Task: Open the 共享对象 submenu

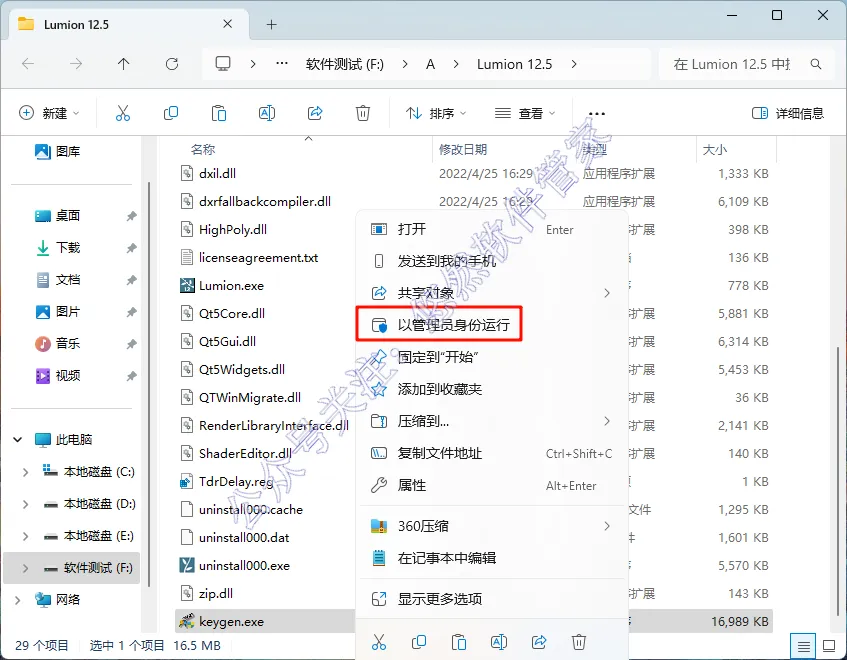Action: [492, 293]
